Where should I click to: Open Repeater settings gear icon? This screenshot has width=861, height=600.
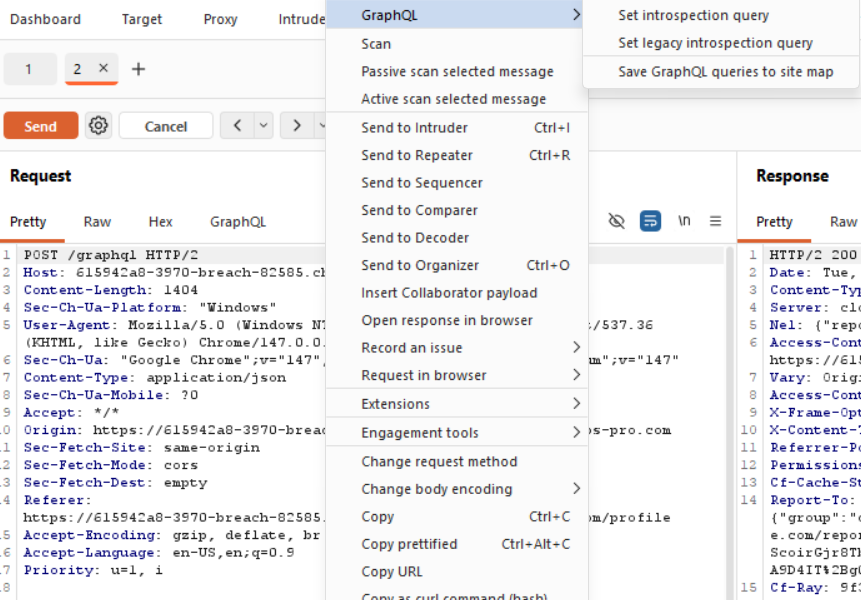pos(98,126)
